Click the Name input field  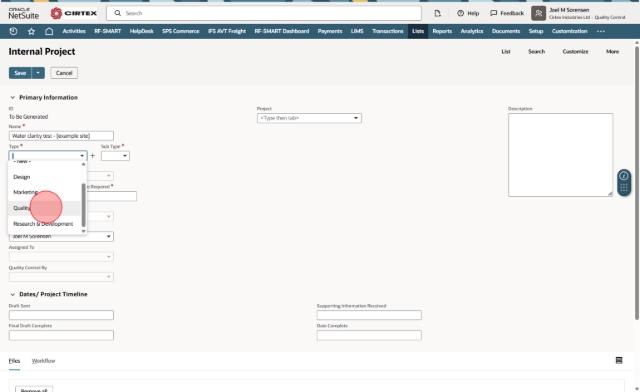(x=61, y=136)
